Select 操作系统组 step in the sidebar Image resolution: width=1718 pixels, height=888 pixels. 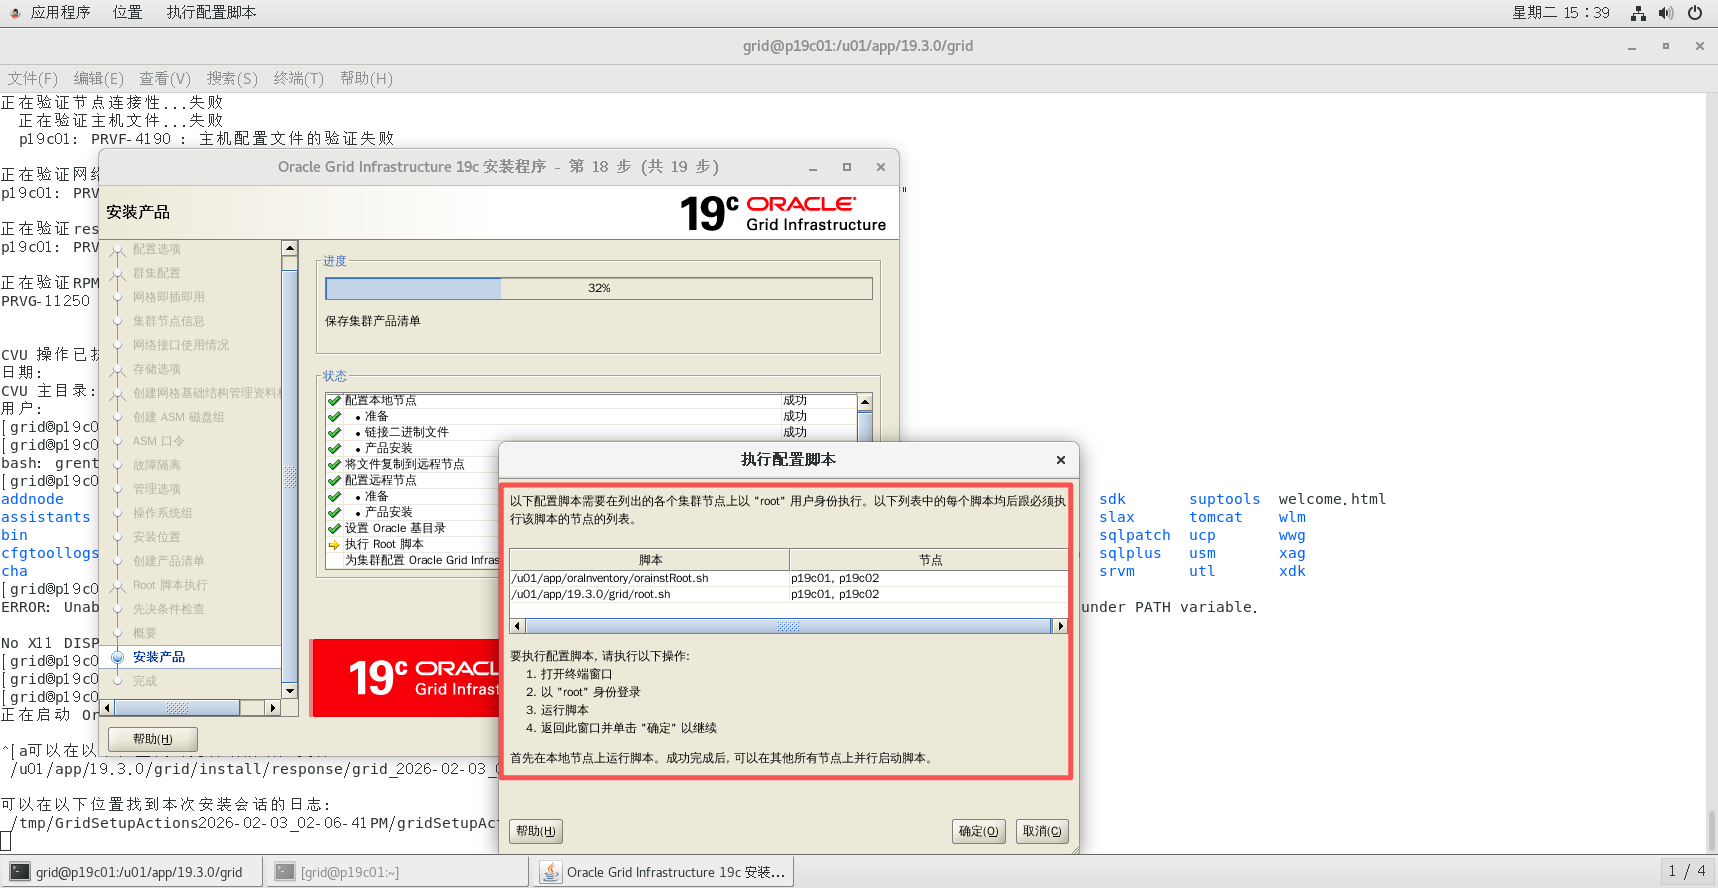tap(163, 513)
